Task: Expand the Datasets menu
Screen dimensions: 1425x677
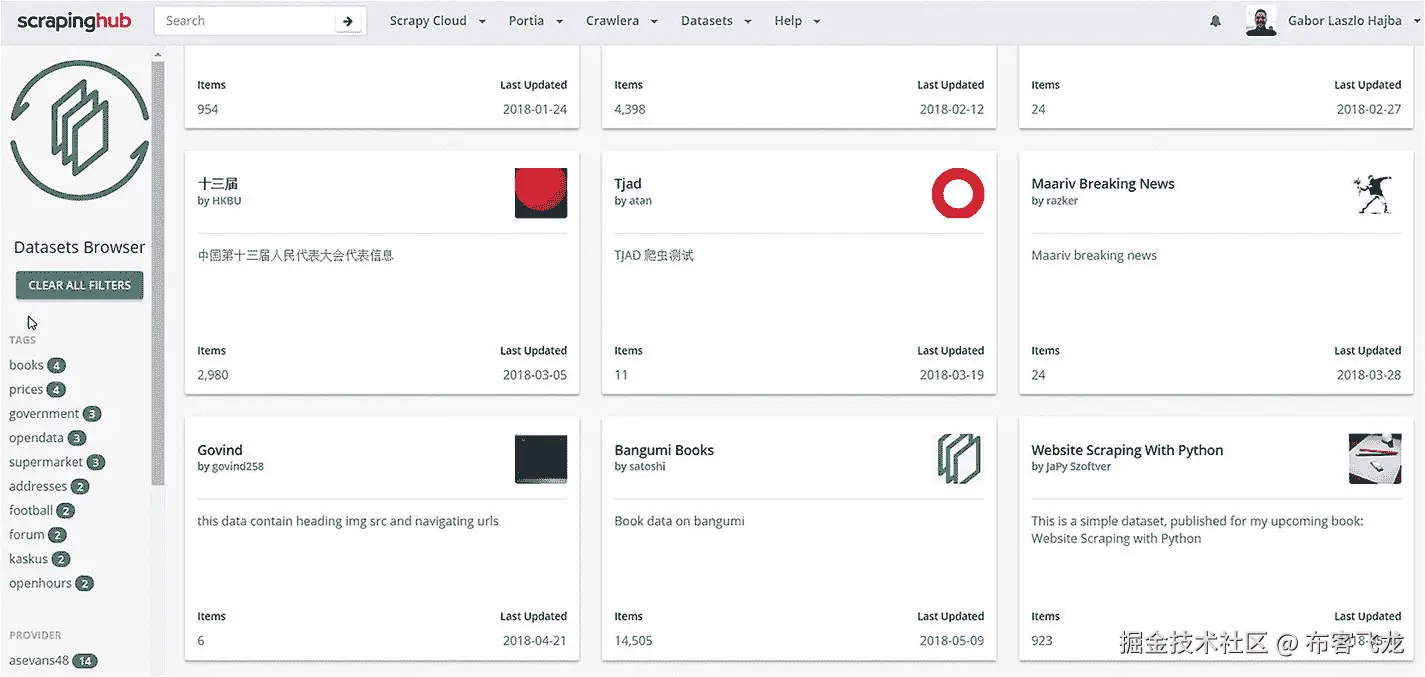Action: click(x=716, y=21)
